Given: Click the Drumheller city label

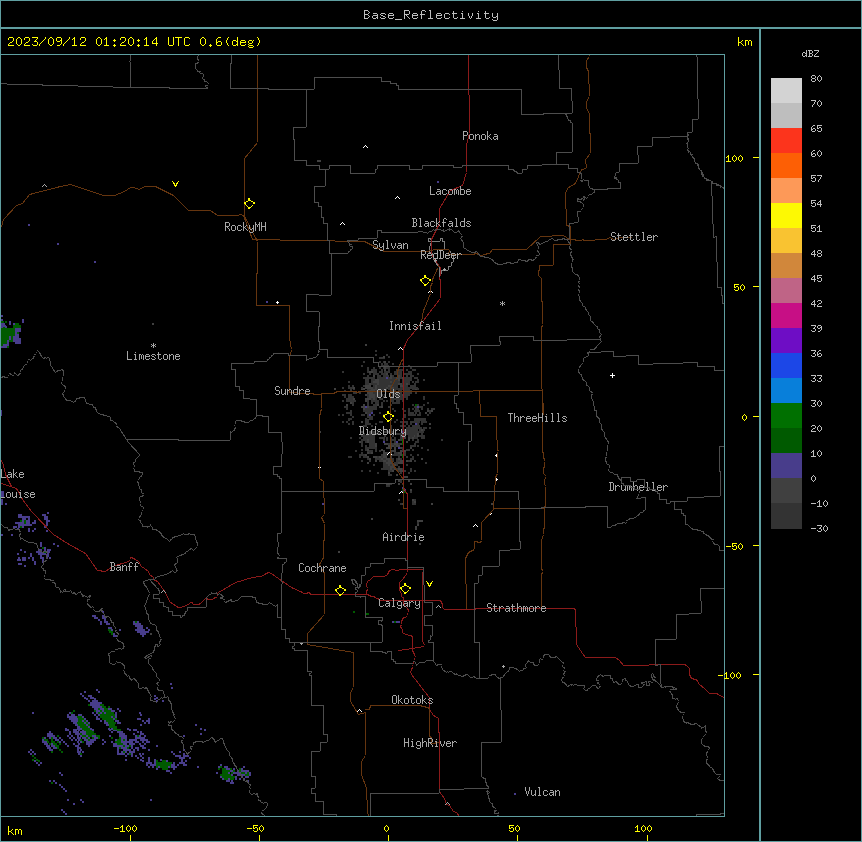Looking at the screenshot, I should [638, 487].
